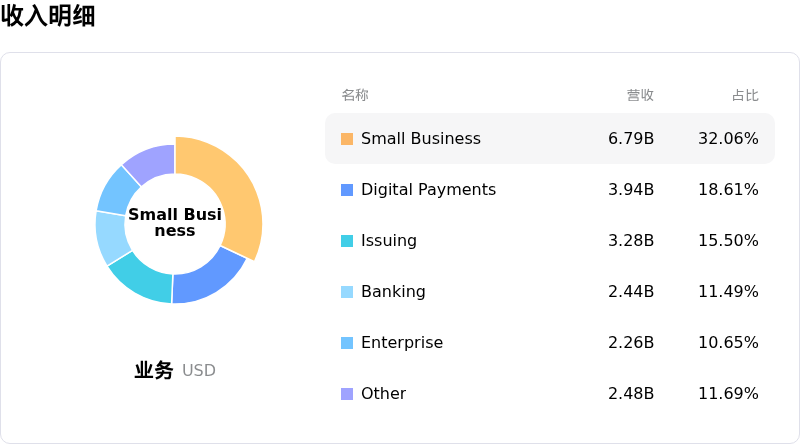Screen dimensions: 800x444
Task: Select the Digital Payments row label
Action: pyautogui.click(x=429, y=189)
